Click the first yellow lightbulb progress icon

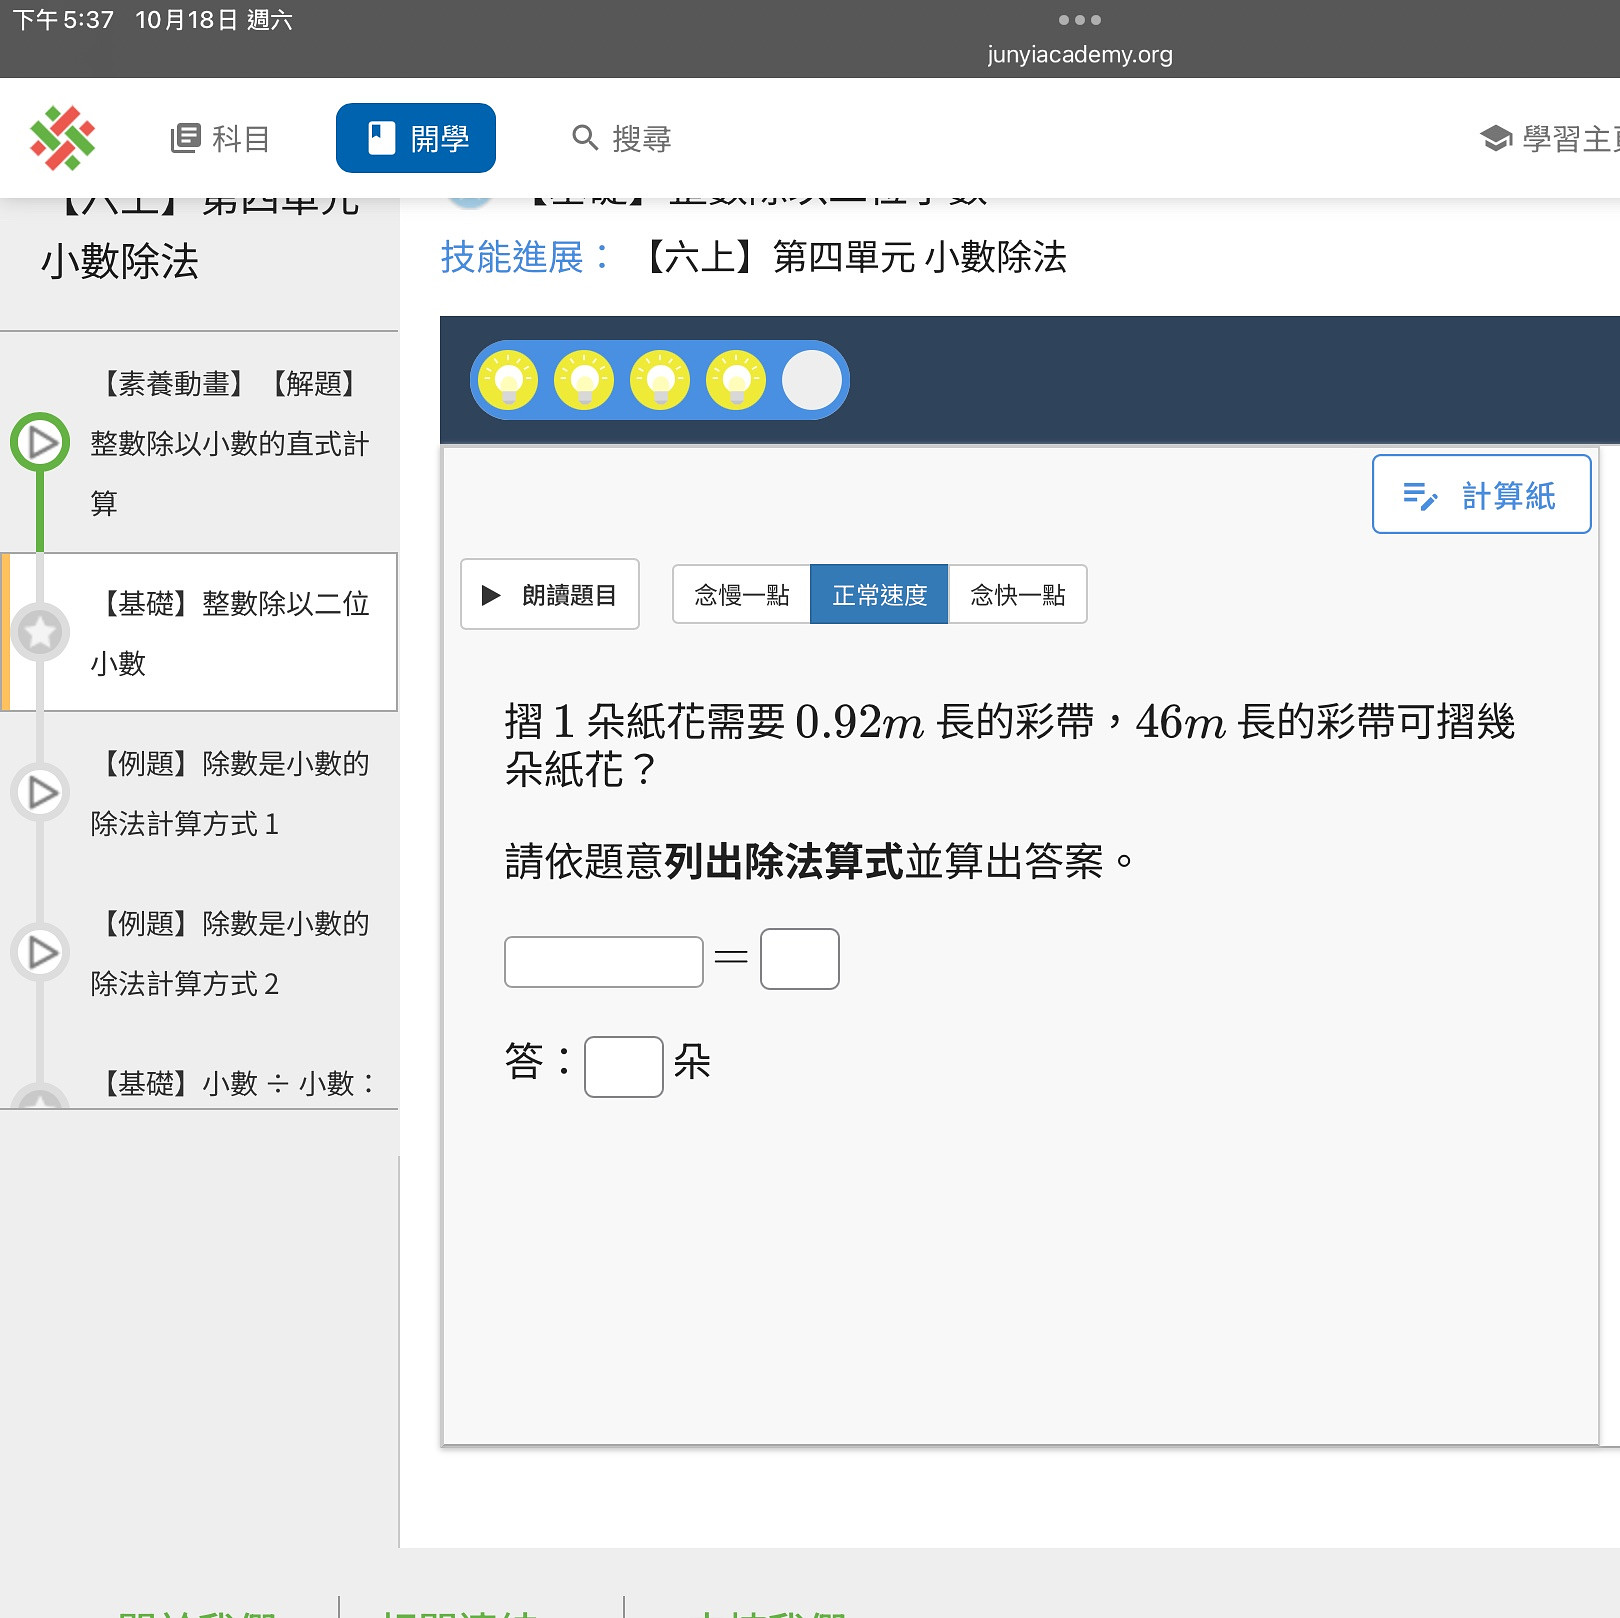pyautogui.click(x=509, y=381)
